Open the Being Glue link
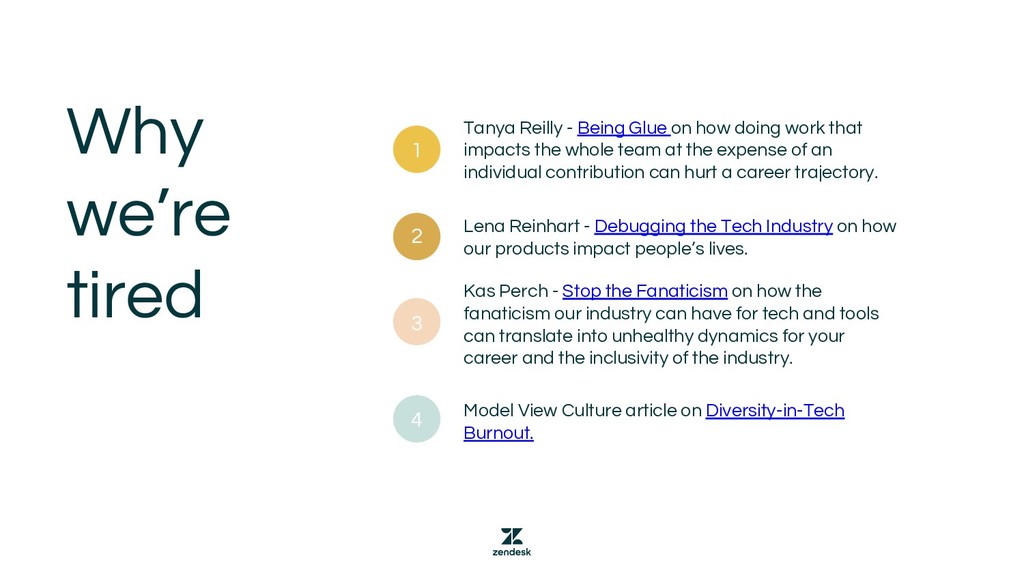Image resolution: width=1024 pixels, height=576 pixels. 624,127
